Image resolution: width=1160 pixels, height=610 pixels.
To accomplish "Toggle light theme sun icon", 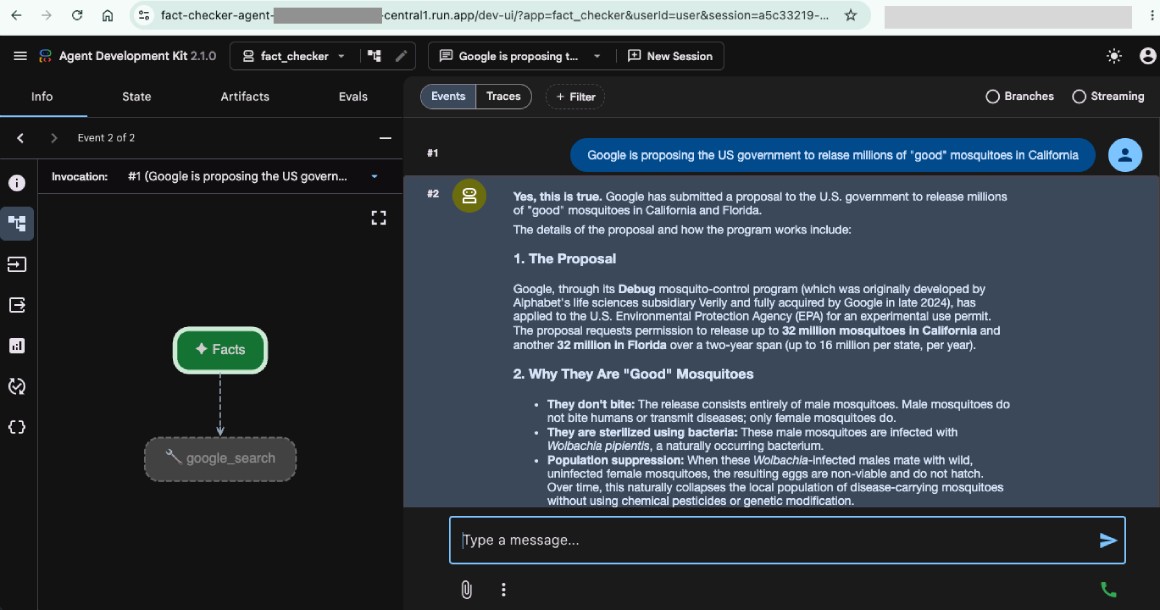I will point(1114,56).
